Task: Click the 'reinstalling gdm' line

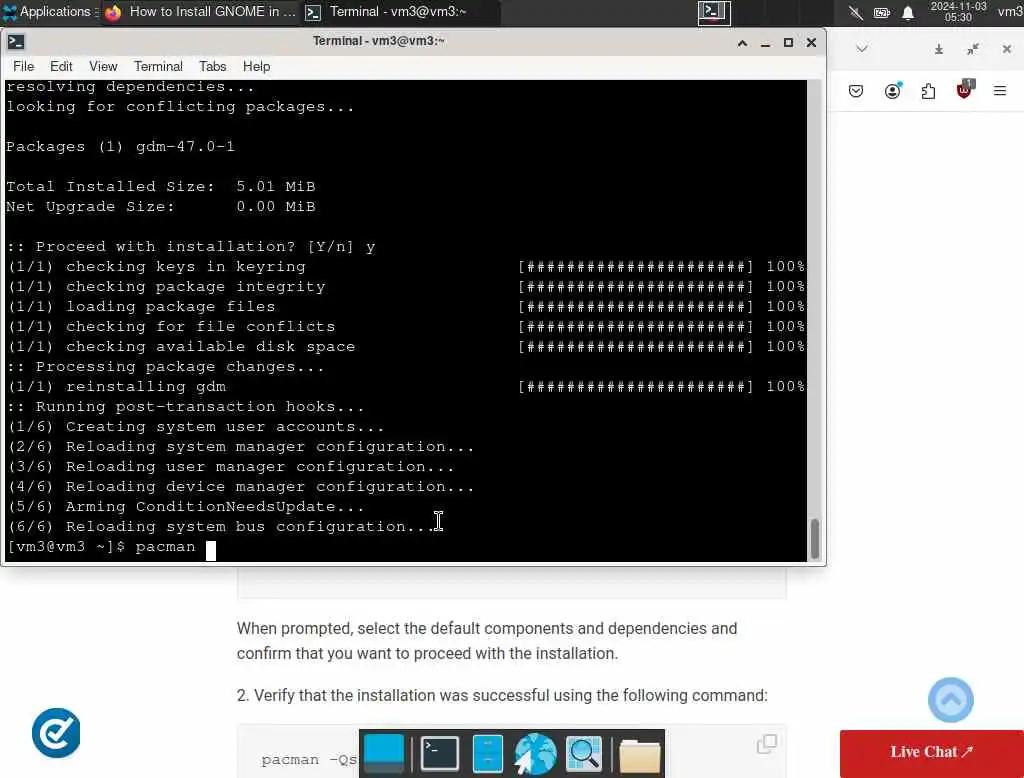Action: [117, 386]
